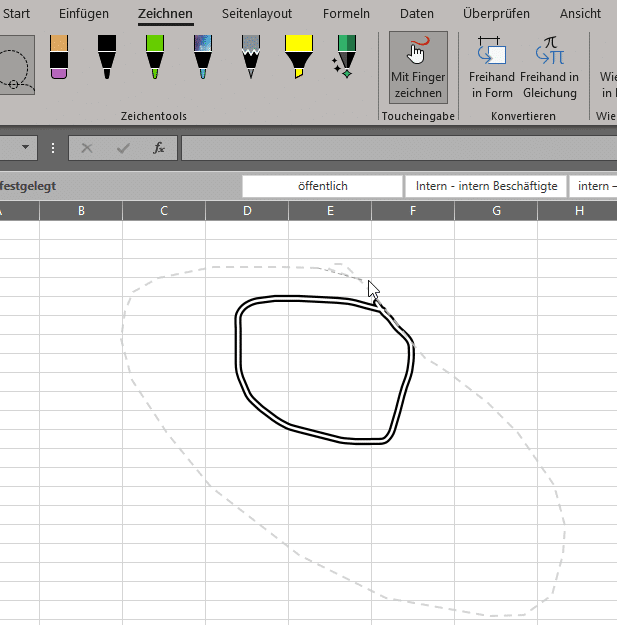Open the Formeln ribbon tab

[346, 14]
